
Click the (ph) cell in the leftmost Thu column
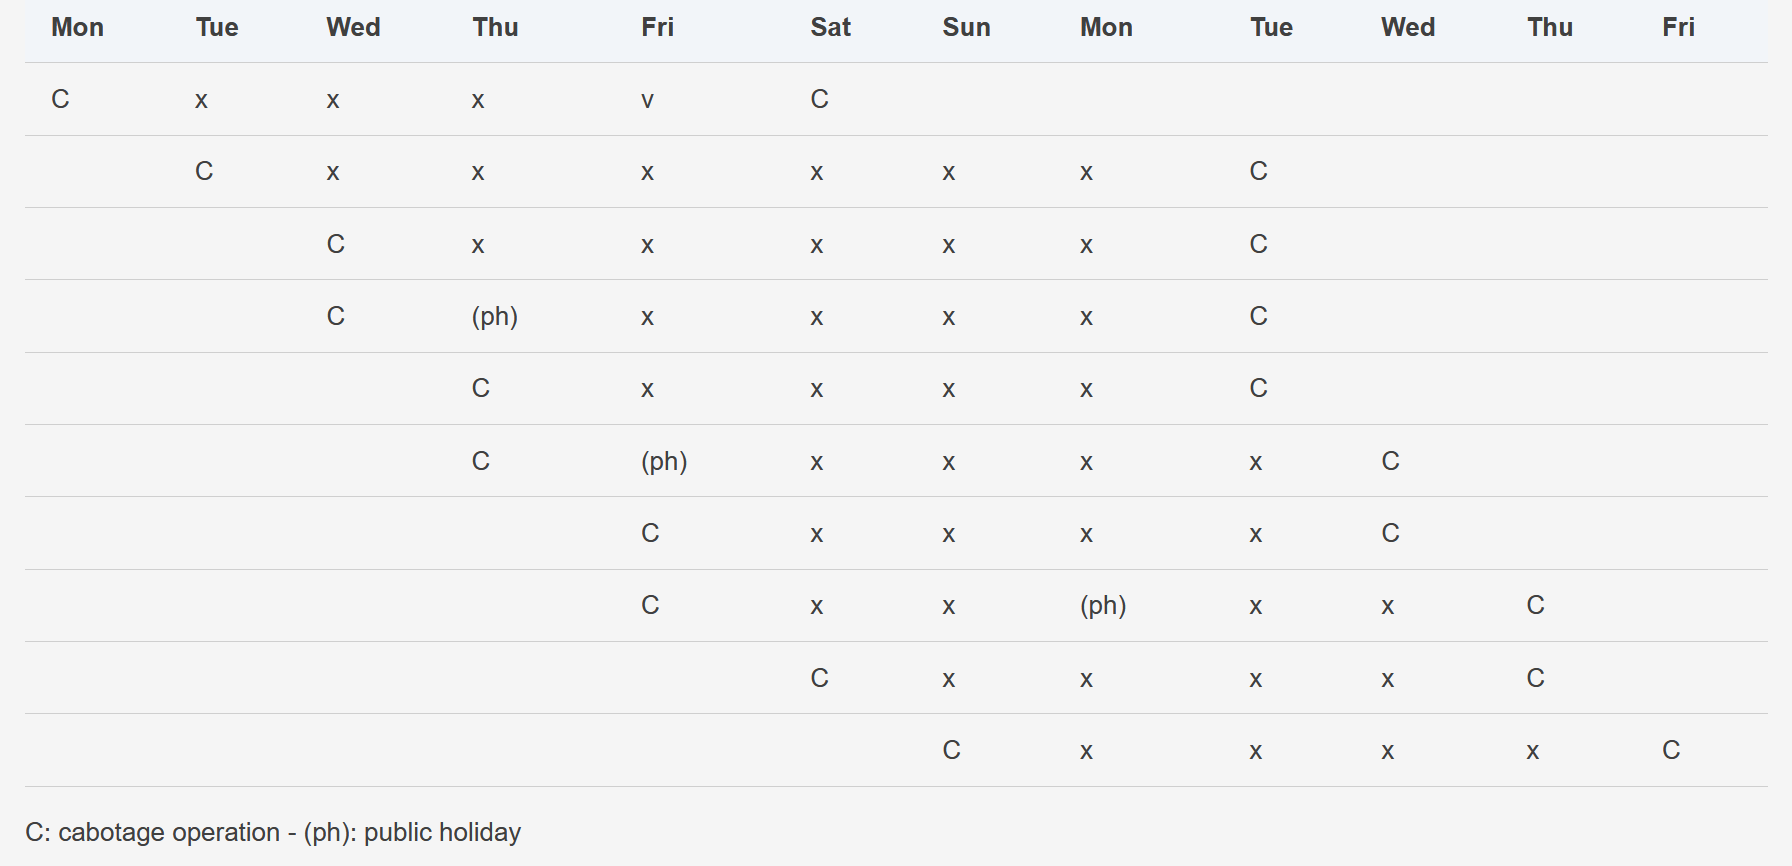pyautogui.click(x=495, y=317)
